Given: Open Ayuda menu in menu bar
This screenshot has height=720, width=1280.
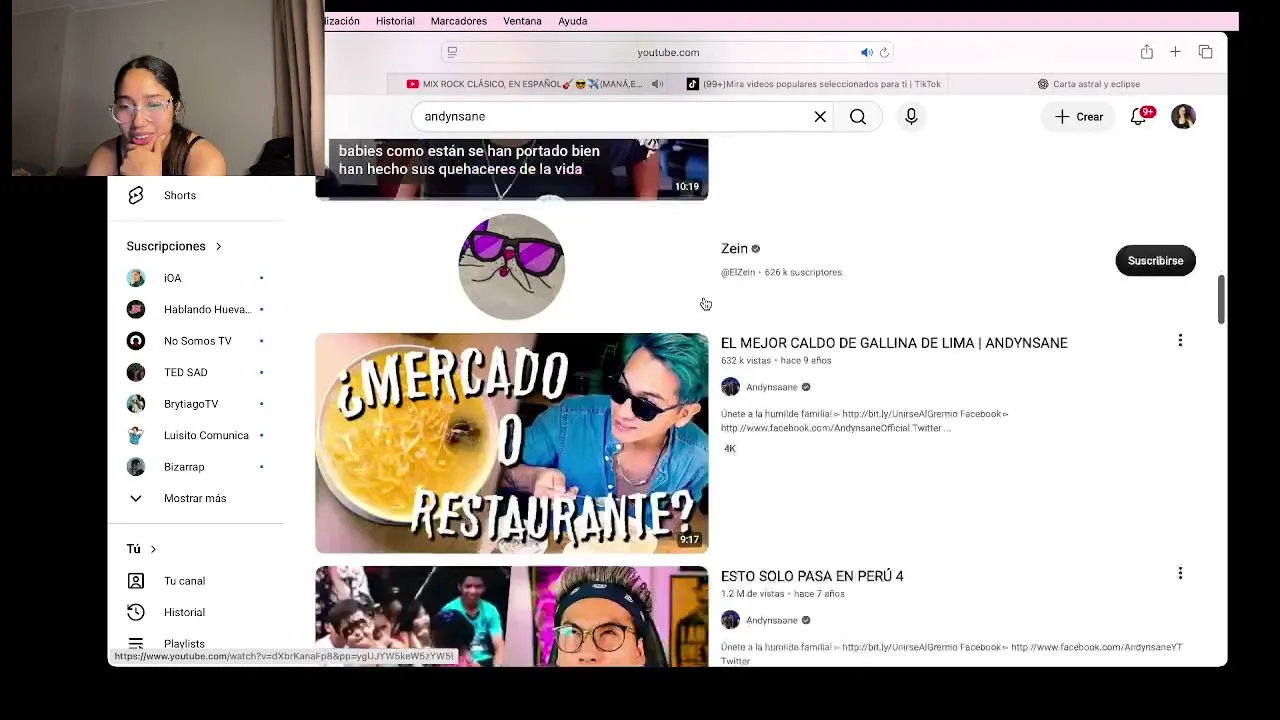Looking at the screenshot, I should click(573, 21).
